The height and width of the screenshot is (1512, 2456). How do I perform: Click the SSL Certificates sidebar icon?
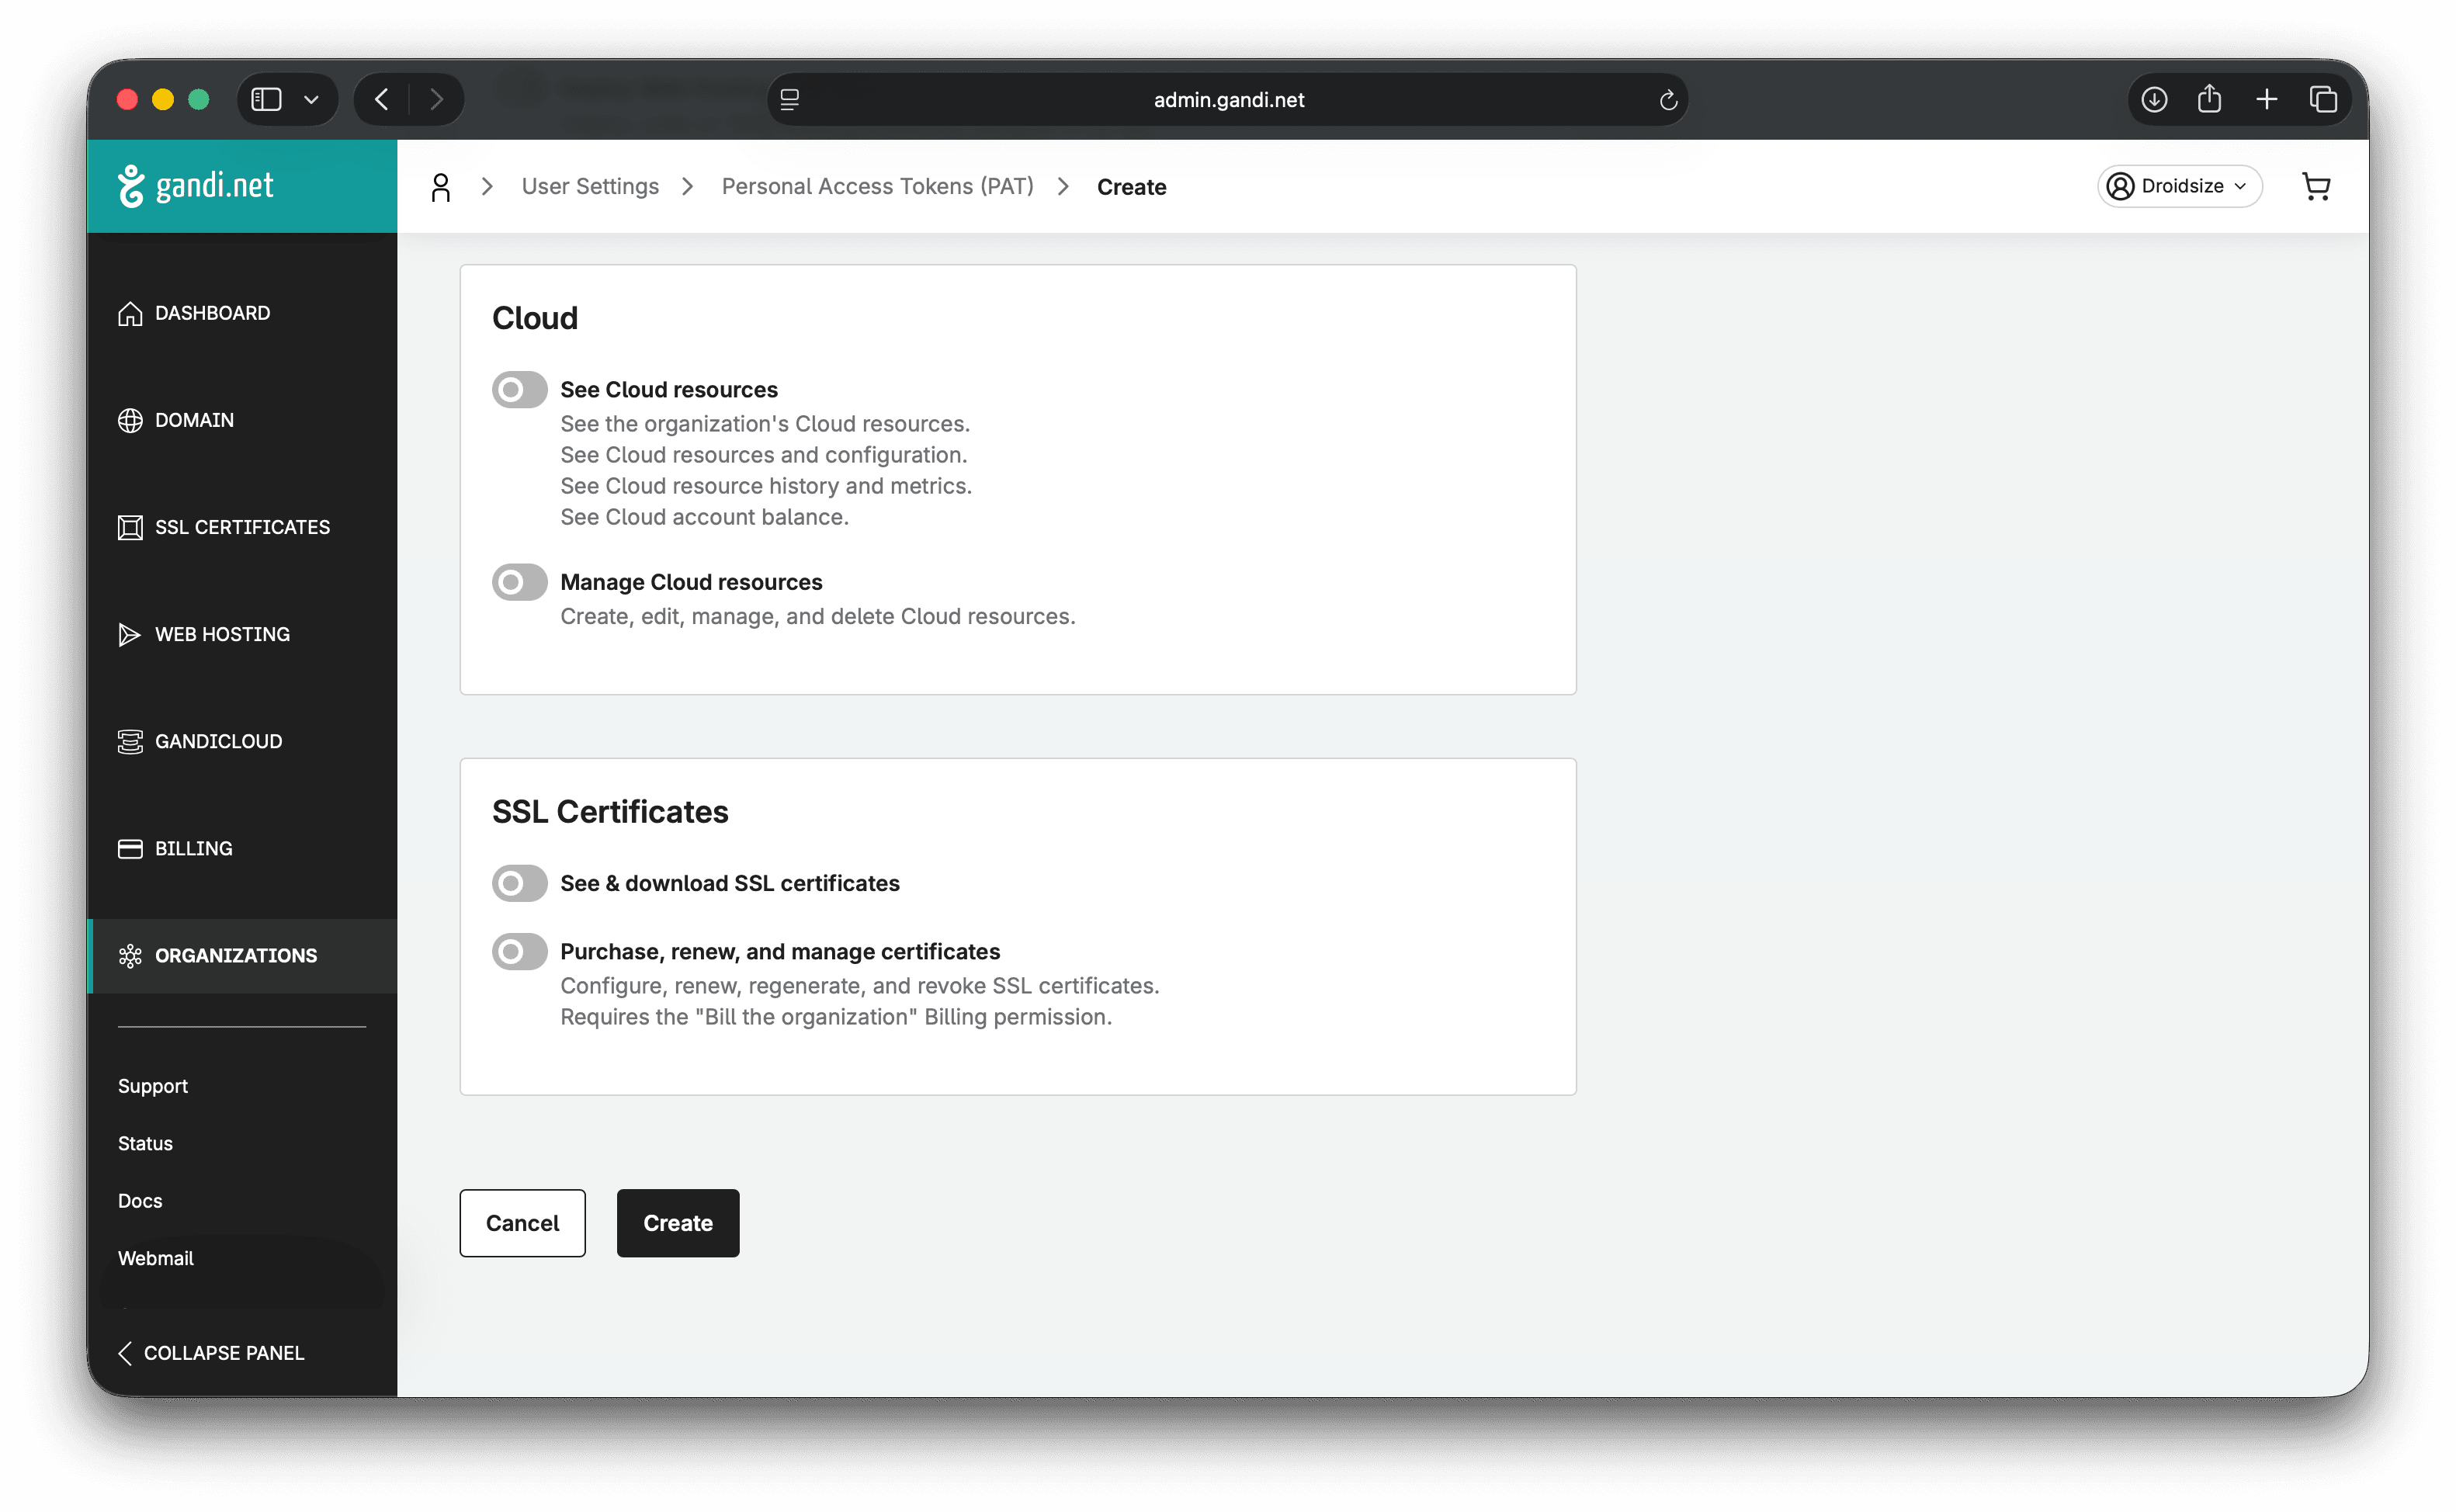tap(130, 527)
